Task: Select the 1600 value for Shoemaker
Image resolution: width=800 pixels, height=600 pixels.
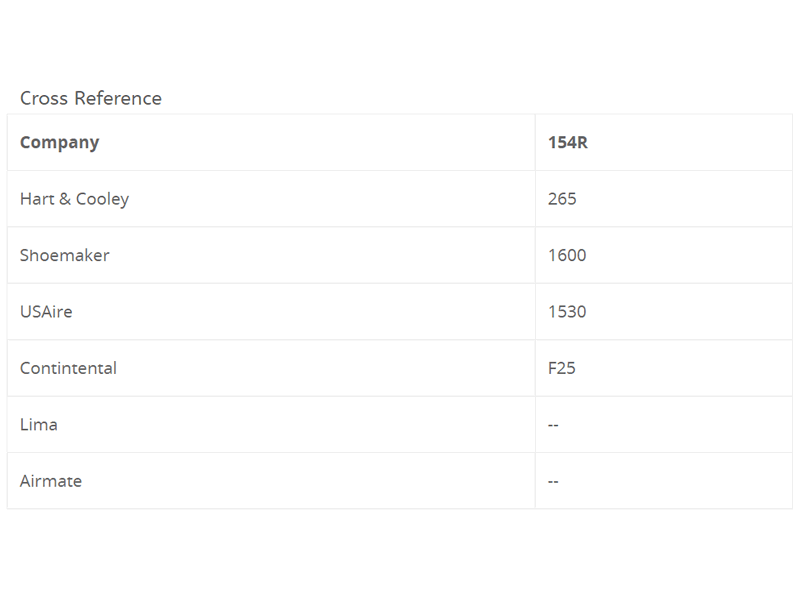Action: point(567,255)
